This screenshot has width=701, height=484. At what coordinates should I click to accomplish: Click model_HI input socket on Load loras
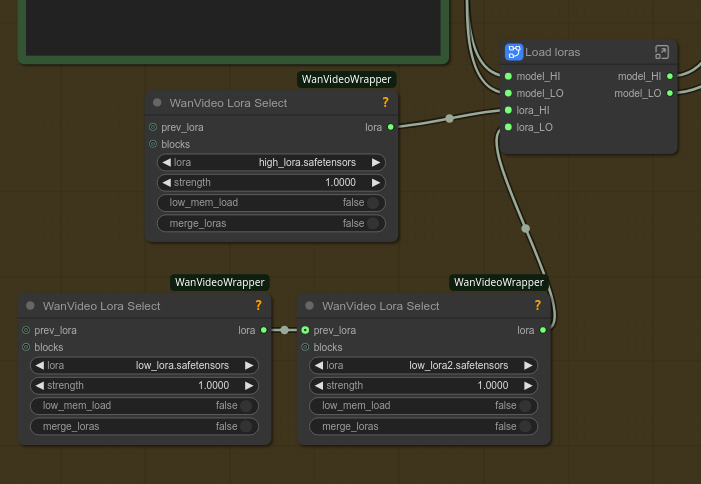coord(508,76)
